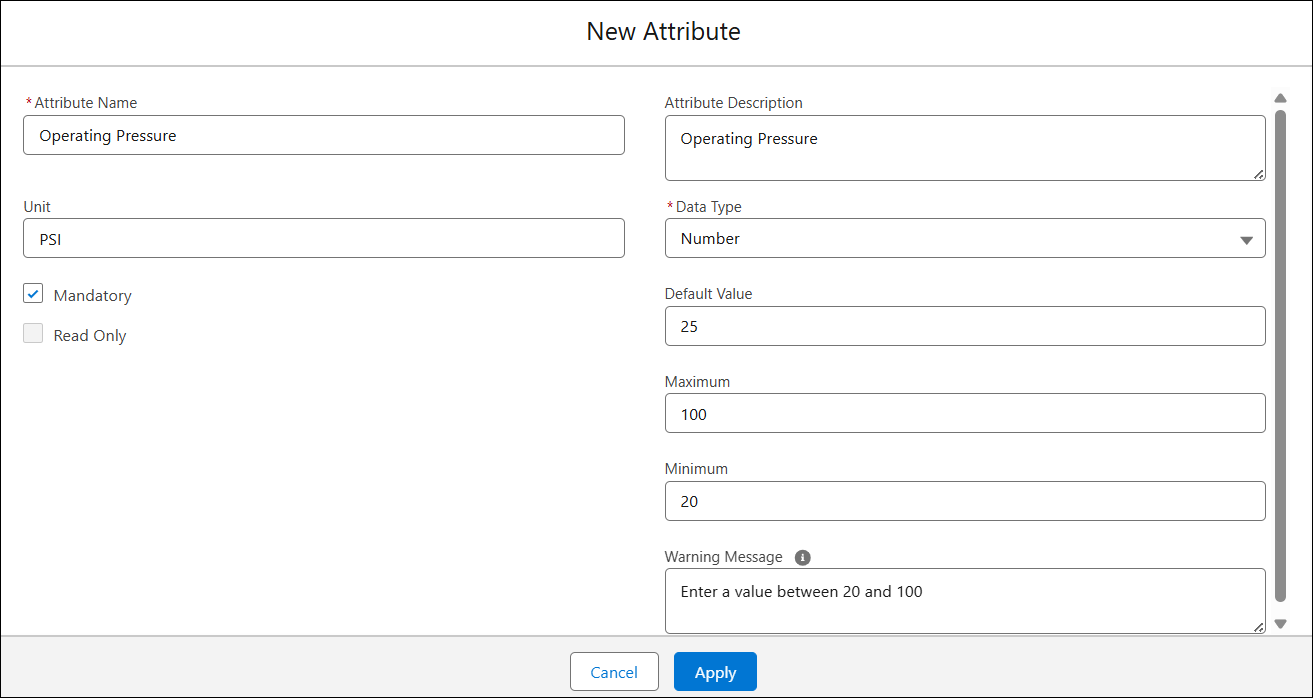
Task: Click the Unit label
Action: (x=37, y=206)
